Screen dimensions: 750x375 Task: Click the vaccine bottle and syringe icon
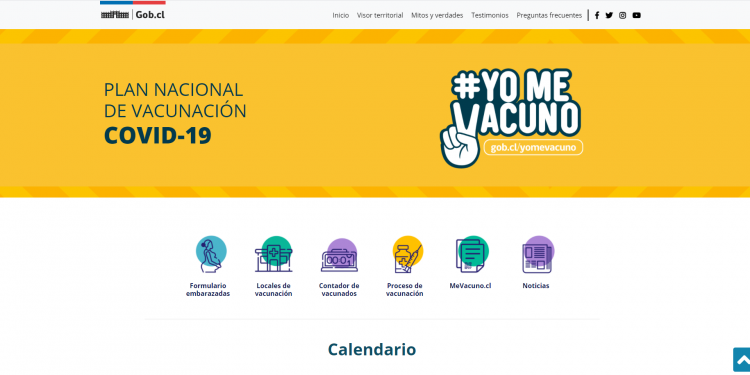407,254
